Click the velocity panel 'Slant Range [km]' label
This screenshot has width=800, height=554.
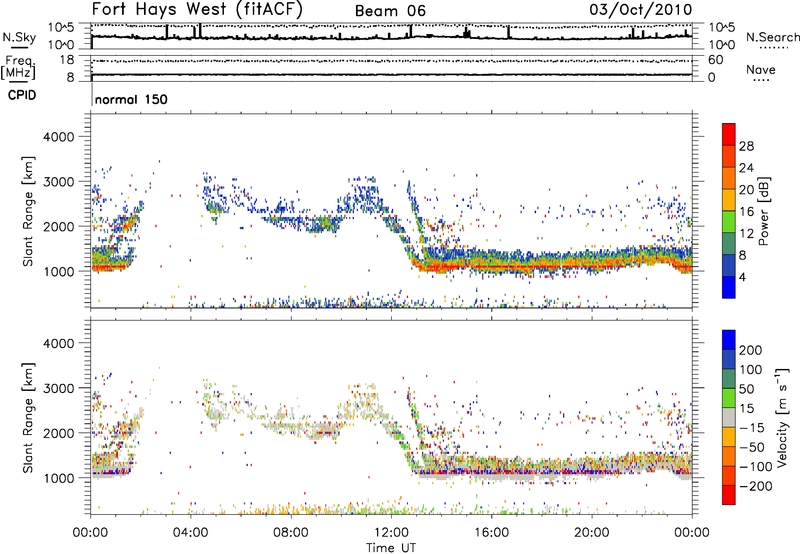[28, 417]
